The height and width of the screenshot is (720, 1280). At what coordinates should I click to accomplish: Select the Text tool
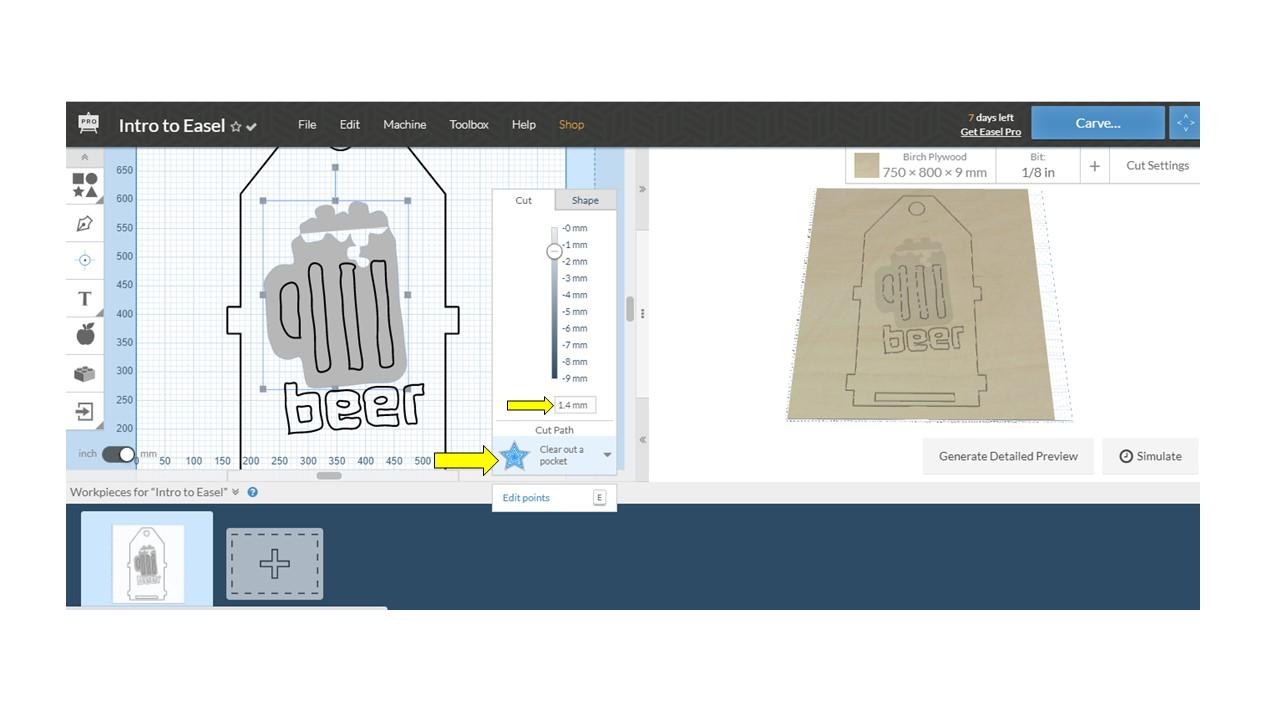click(x=85, y=298)
